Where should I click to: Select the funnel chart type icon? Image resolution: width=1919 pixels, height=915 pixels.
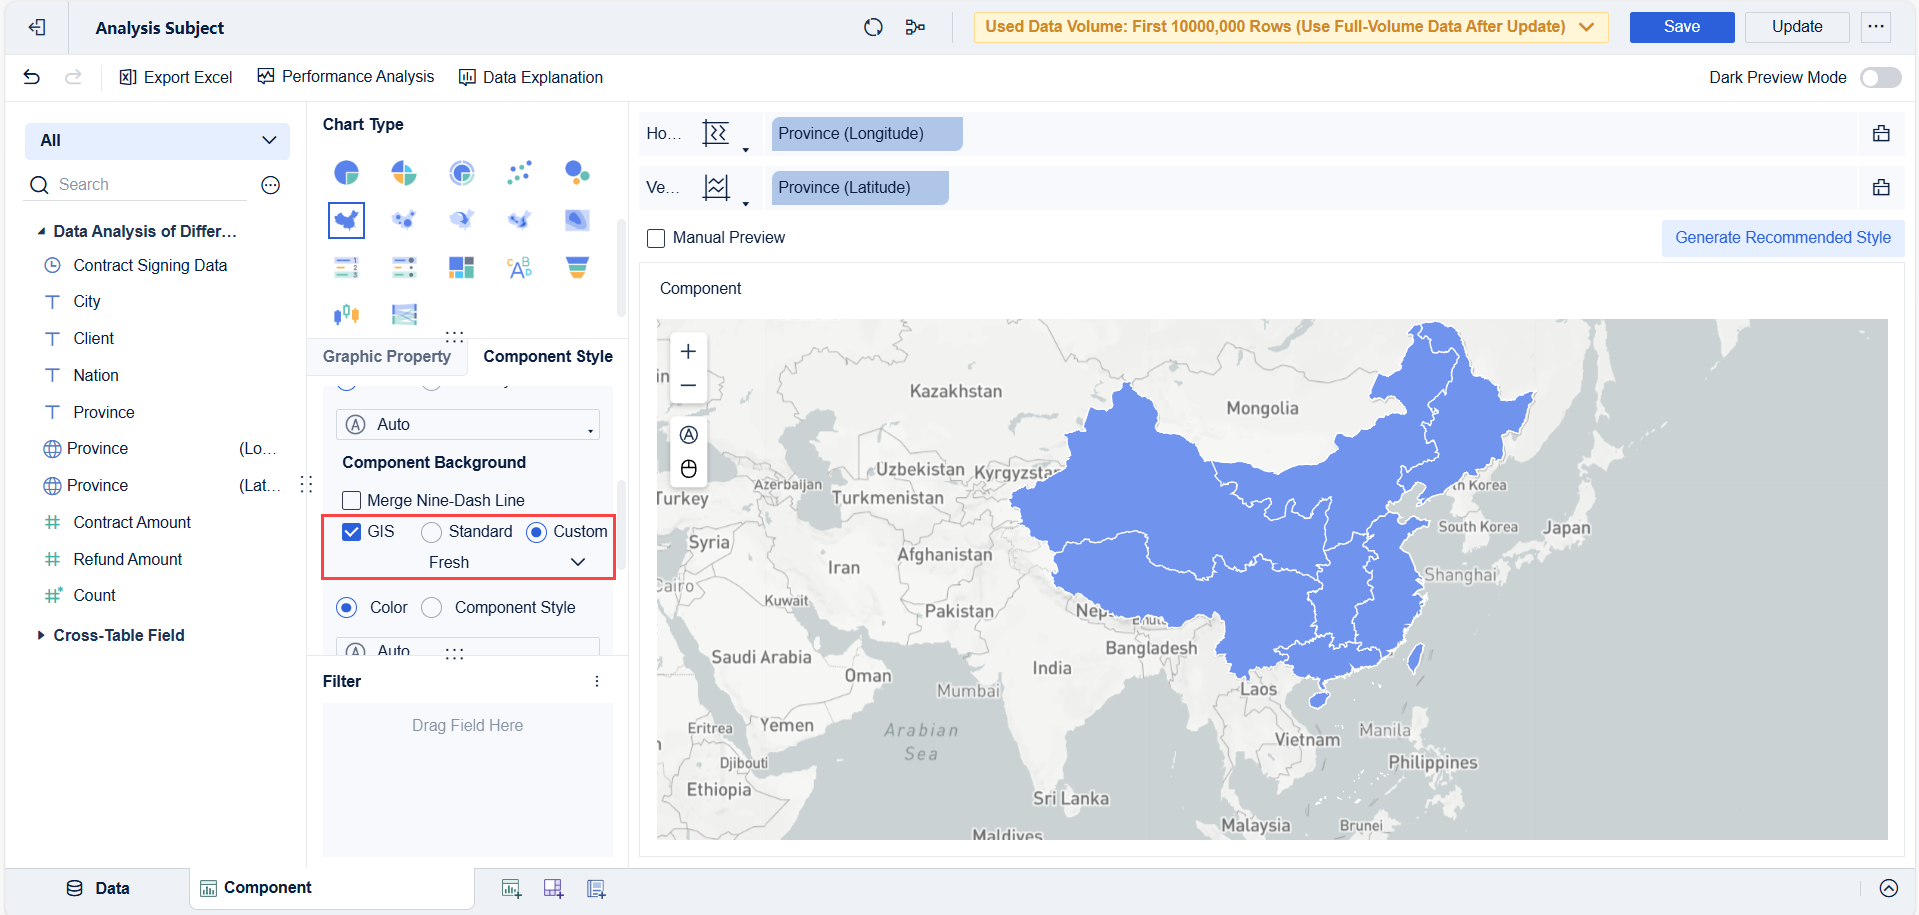577,267
